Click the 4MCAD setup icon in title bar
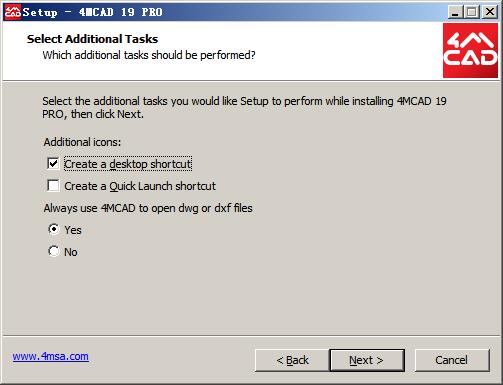 pos(13,12)
